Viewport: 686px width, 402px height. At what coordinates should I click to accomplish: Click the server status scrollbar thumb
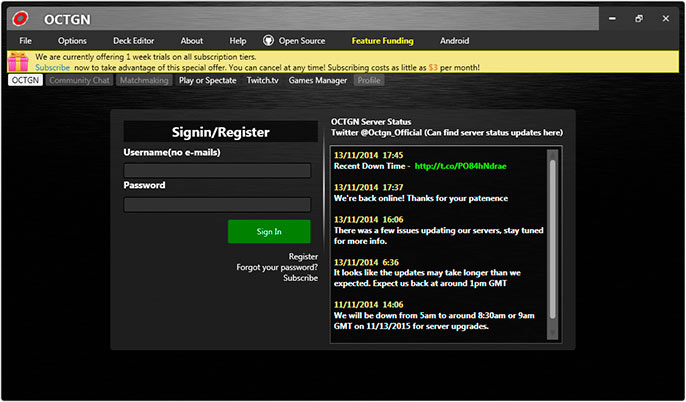pos(553,239)
